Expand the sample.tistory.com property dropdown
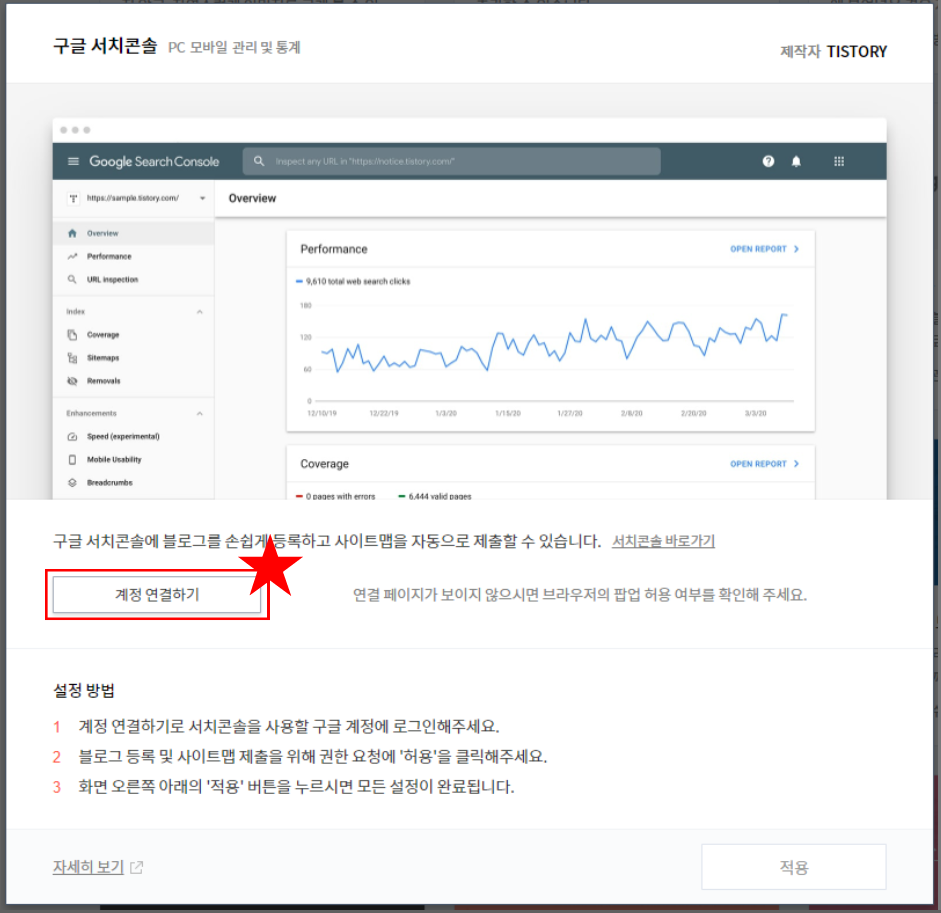Viewport: 941px width, 913px height. coord(202,198)
